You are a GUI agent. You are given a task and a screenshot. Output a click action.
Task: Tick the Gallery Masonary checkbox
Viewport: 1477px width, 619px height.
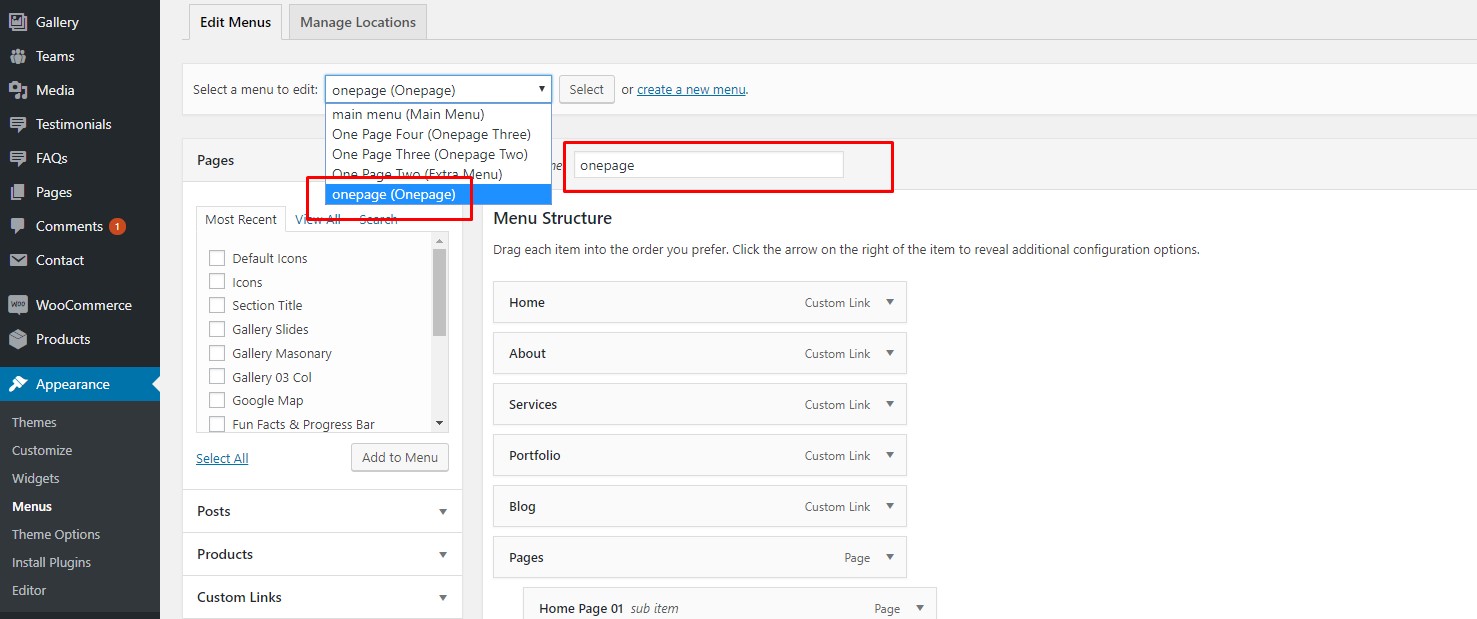coord(217,353)
